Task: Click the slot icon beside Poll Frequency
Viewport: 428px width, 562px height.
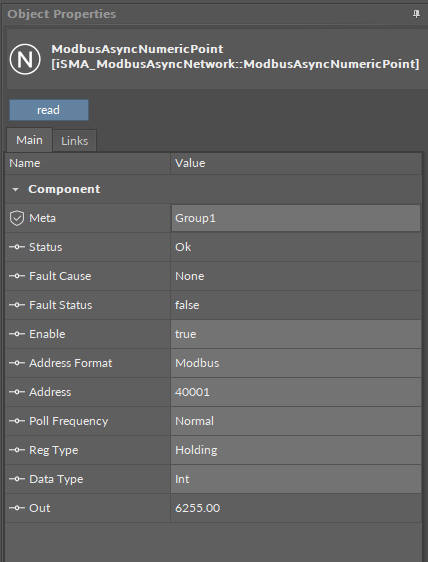Action: pyautogui.click(x=17, y=421)
